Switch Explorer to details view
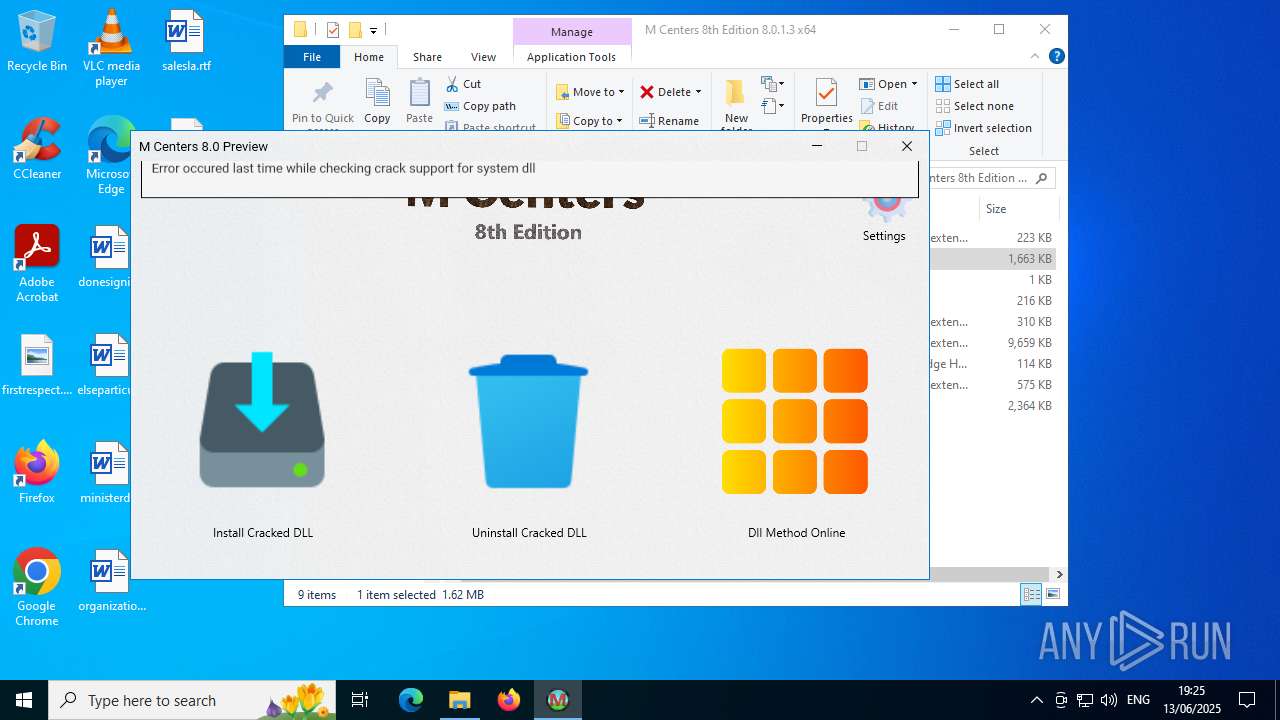The width and height of the screenshot is (1280, 720). coord(1031,594)
